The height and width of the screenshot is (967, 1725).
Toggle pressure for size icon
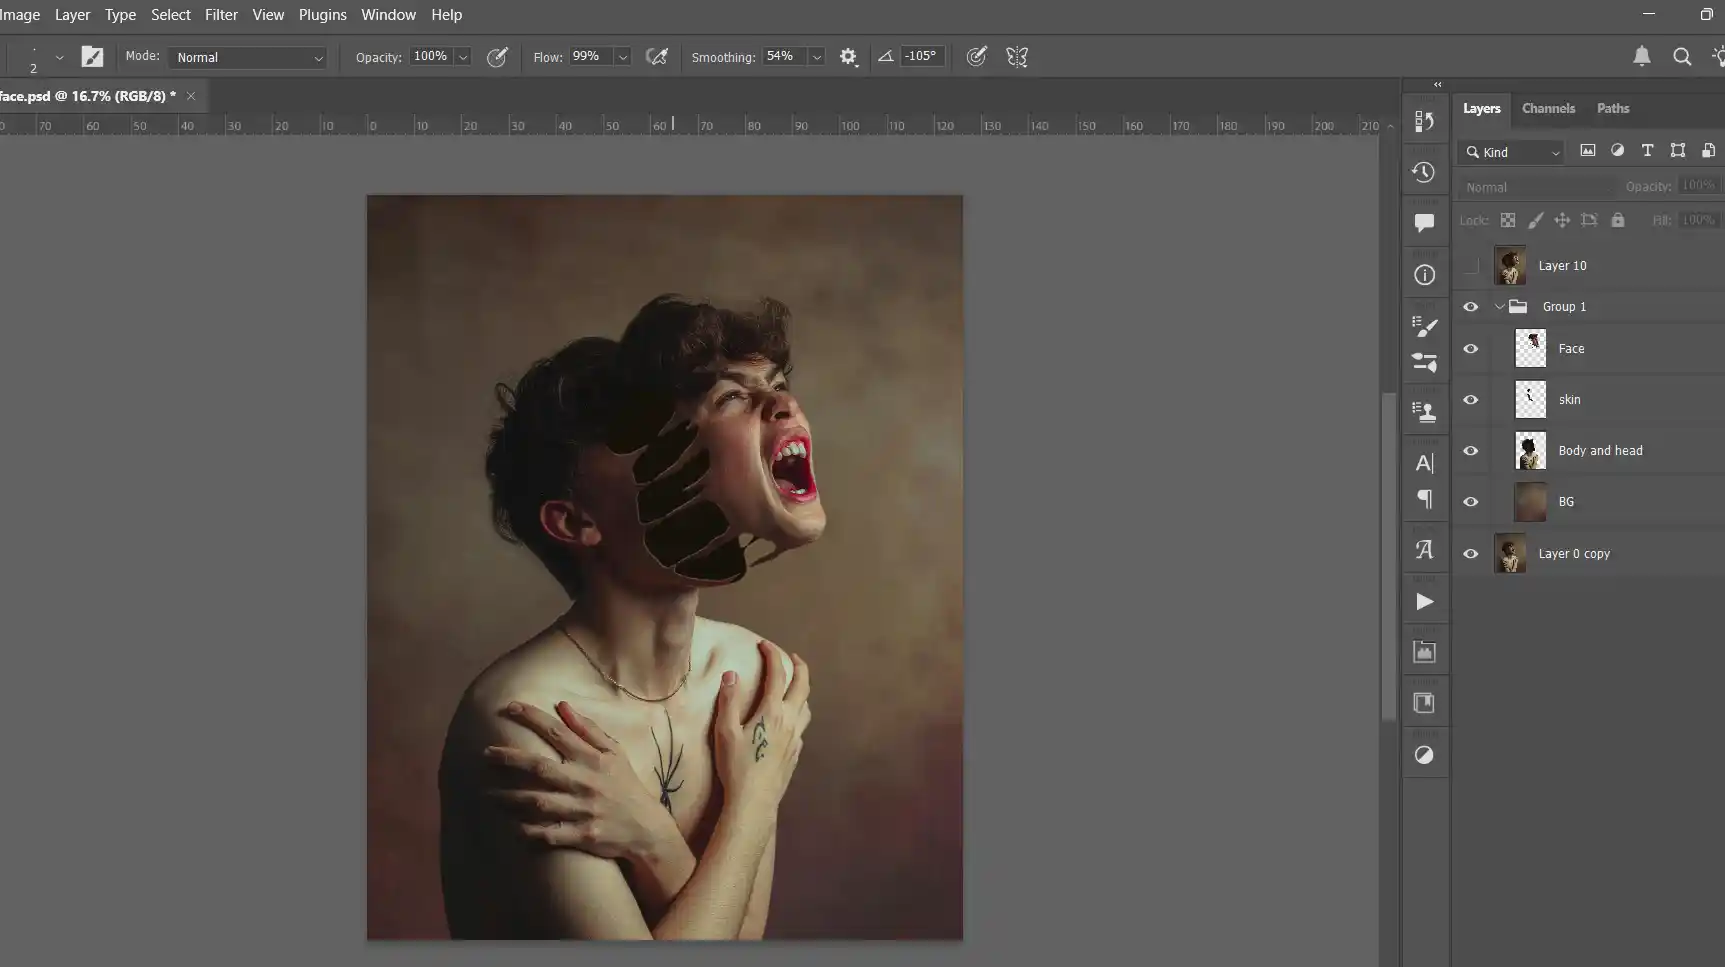[977, 57]
